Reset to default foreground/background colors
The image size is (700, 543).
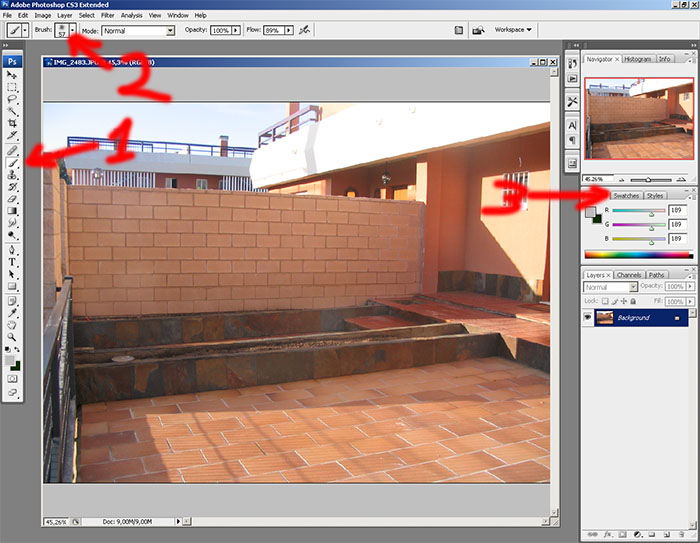click(8, 349)
